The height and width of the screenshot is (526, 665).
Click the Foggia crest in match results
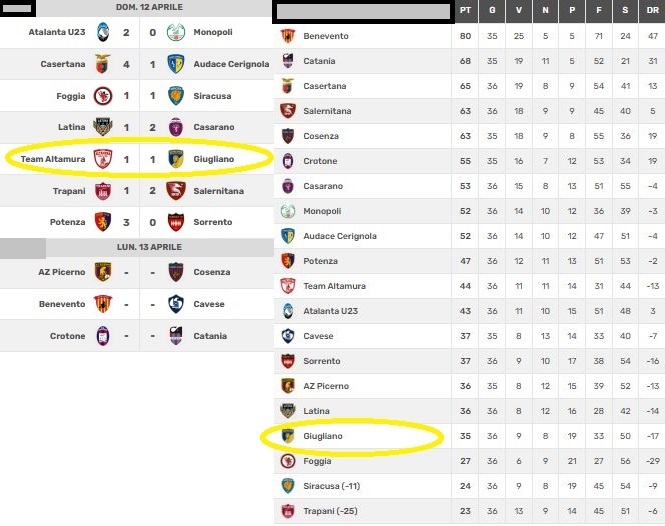point(101,96)
